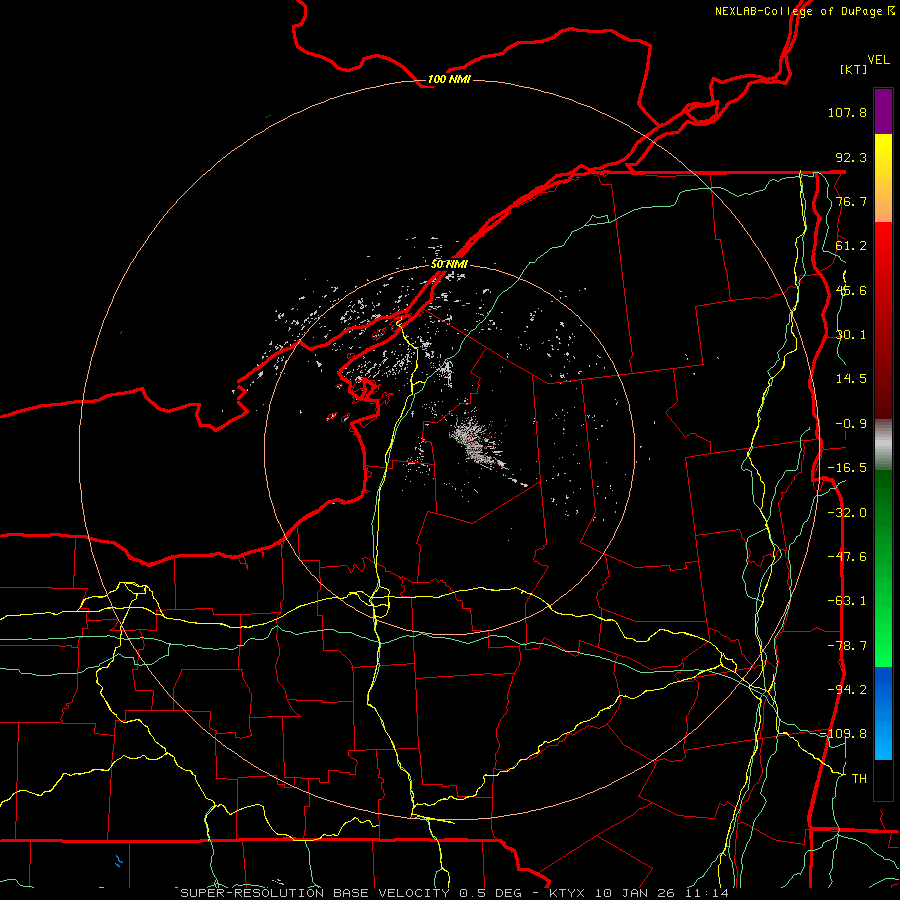Click the -94.2 value on velocity scale
Viewport: 900px width, 900px height.
coord(847,690)
